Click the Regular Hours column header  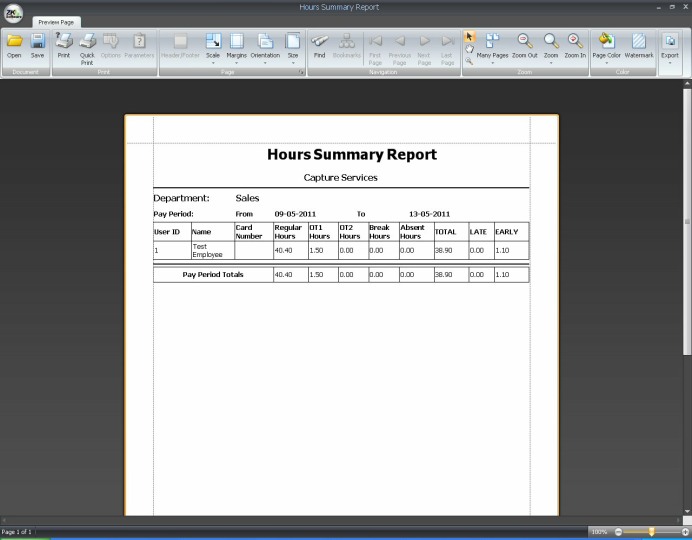290,232
